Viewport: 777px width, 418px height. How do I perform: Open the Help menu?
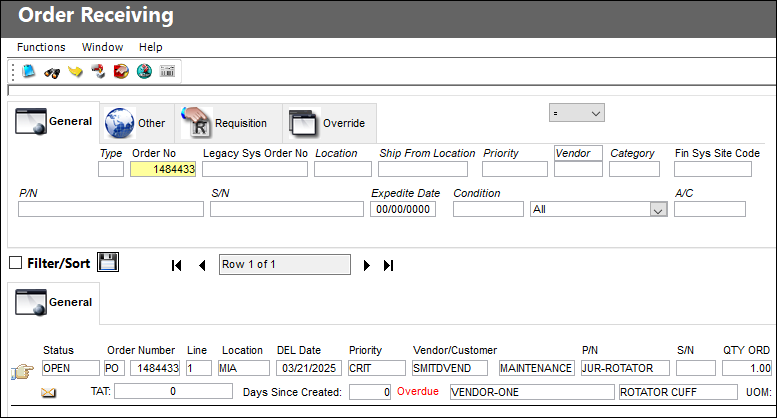[151, 47]
